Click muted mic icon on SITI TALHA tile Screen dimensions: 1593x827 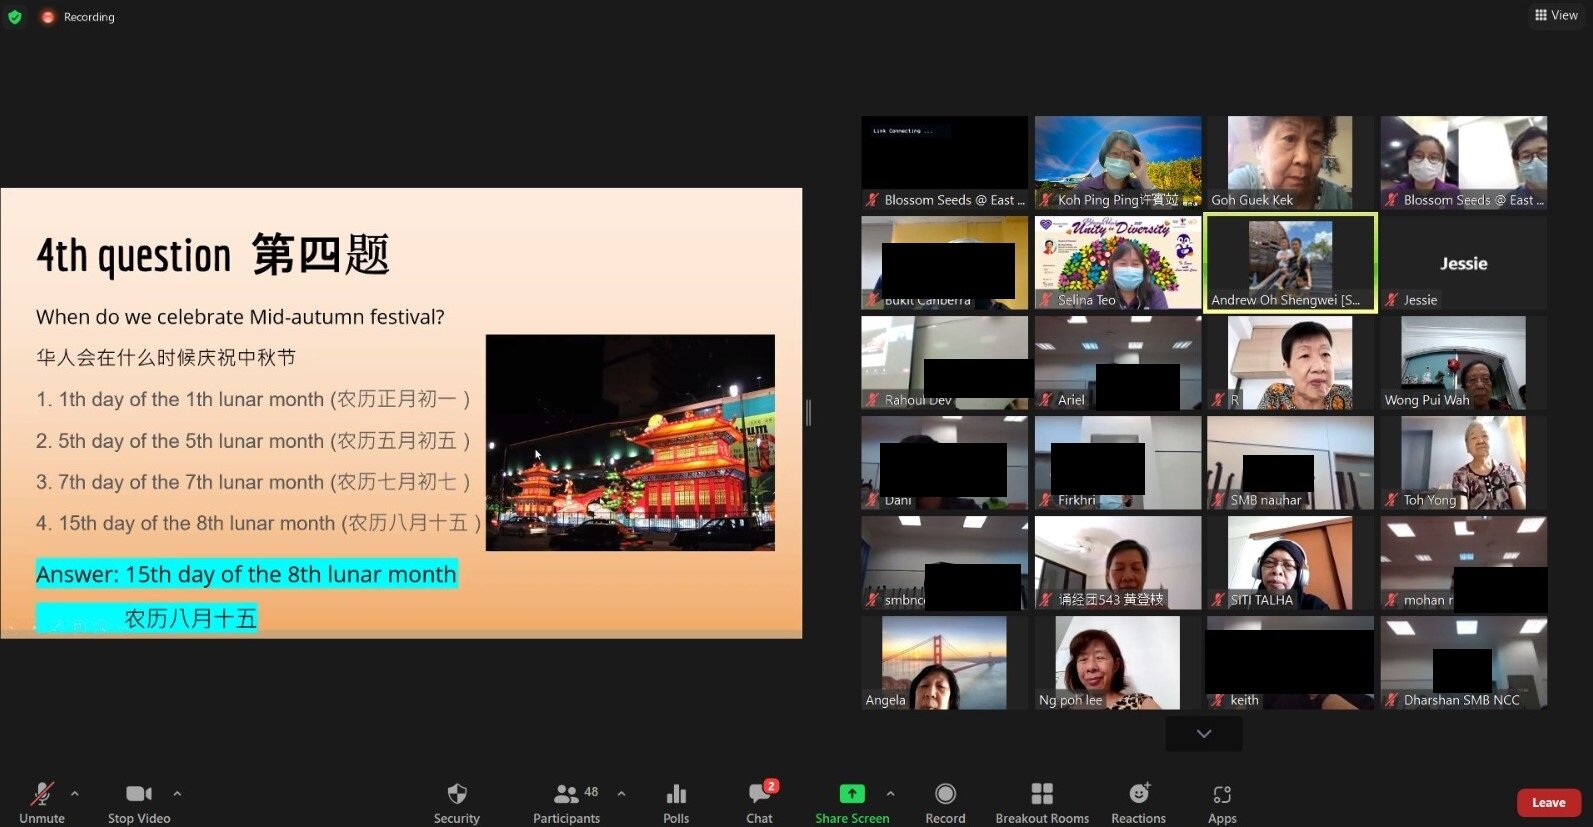point(1218,600)
